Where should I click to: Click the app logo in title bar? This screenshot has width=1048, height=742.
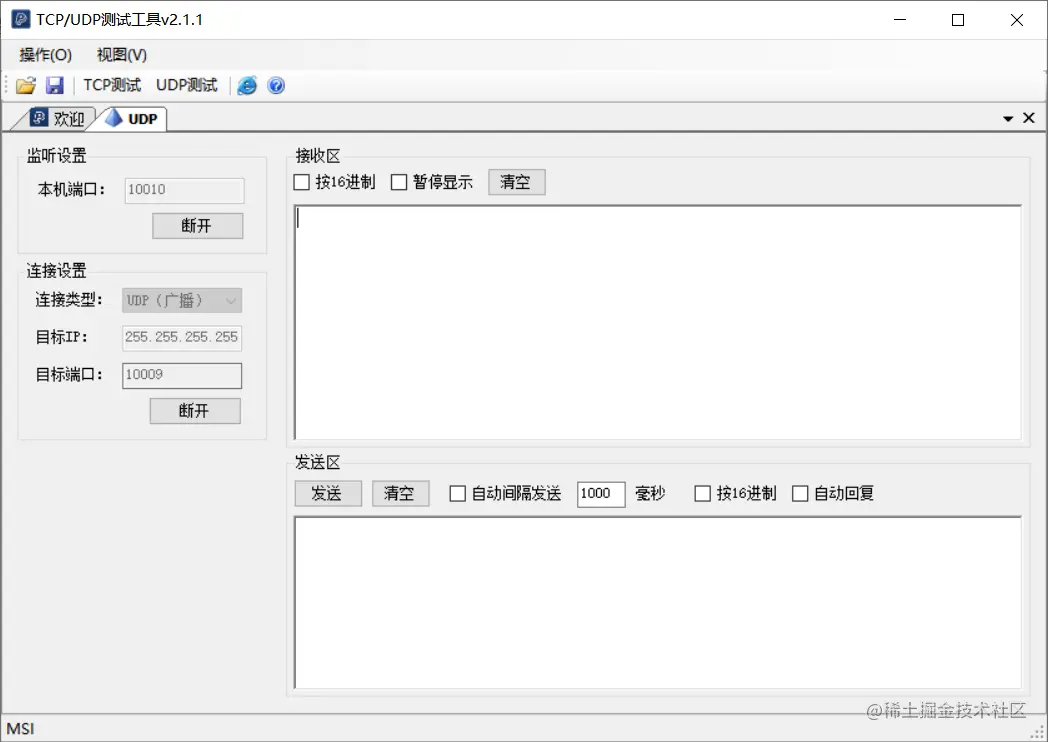click(21, 19)
